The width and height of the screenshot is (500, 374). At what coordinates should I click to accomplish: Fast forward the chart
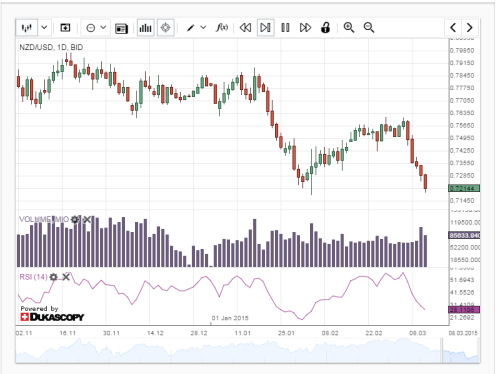tap(305, 28)
